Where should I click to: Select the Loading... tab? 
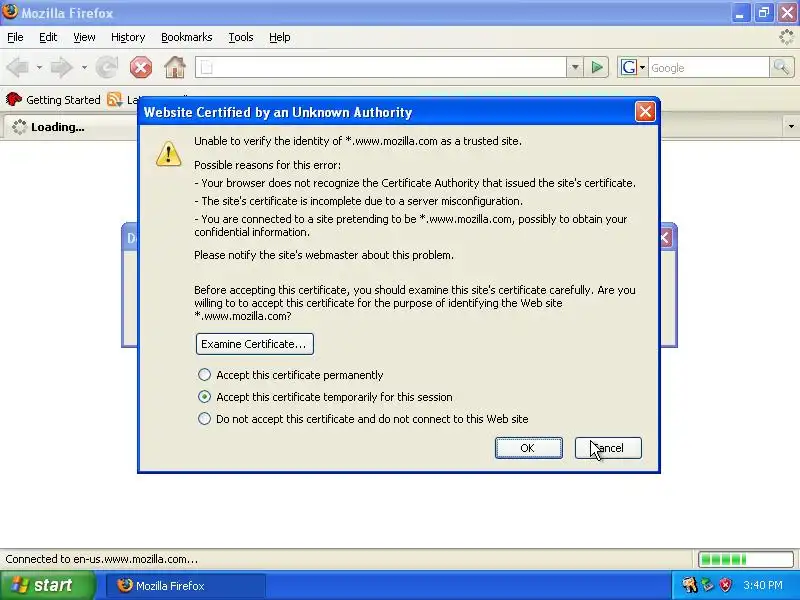click(70, 127)
